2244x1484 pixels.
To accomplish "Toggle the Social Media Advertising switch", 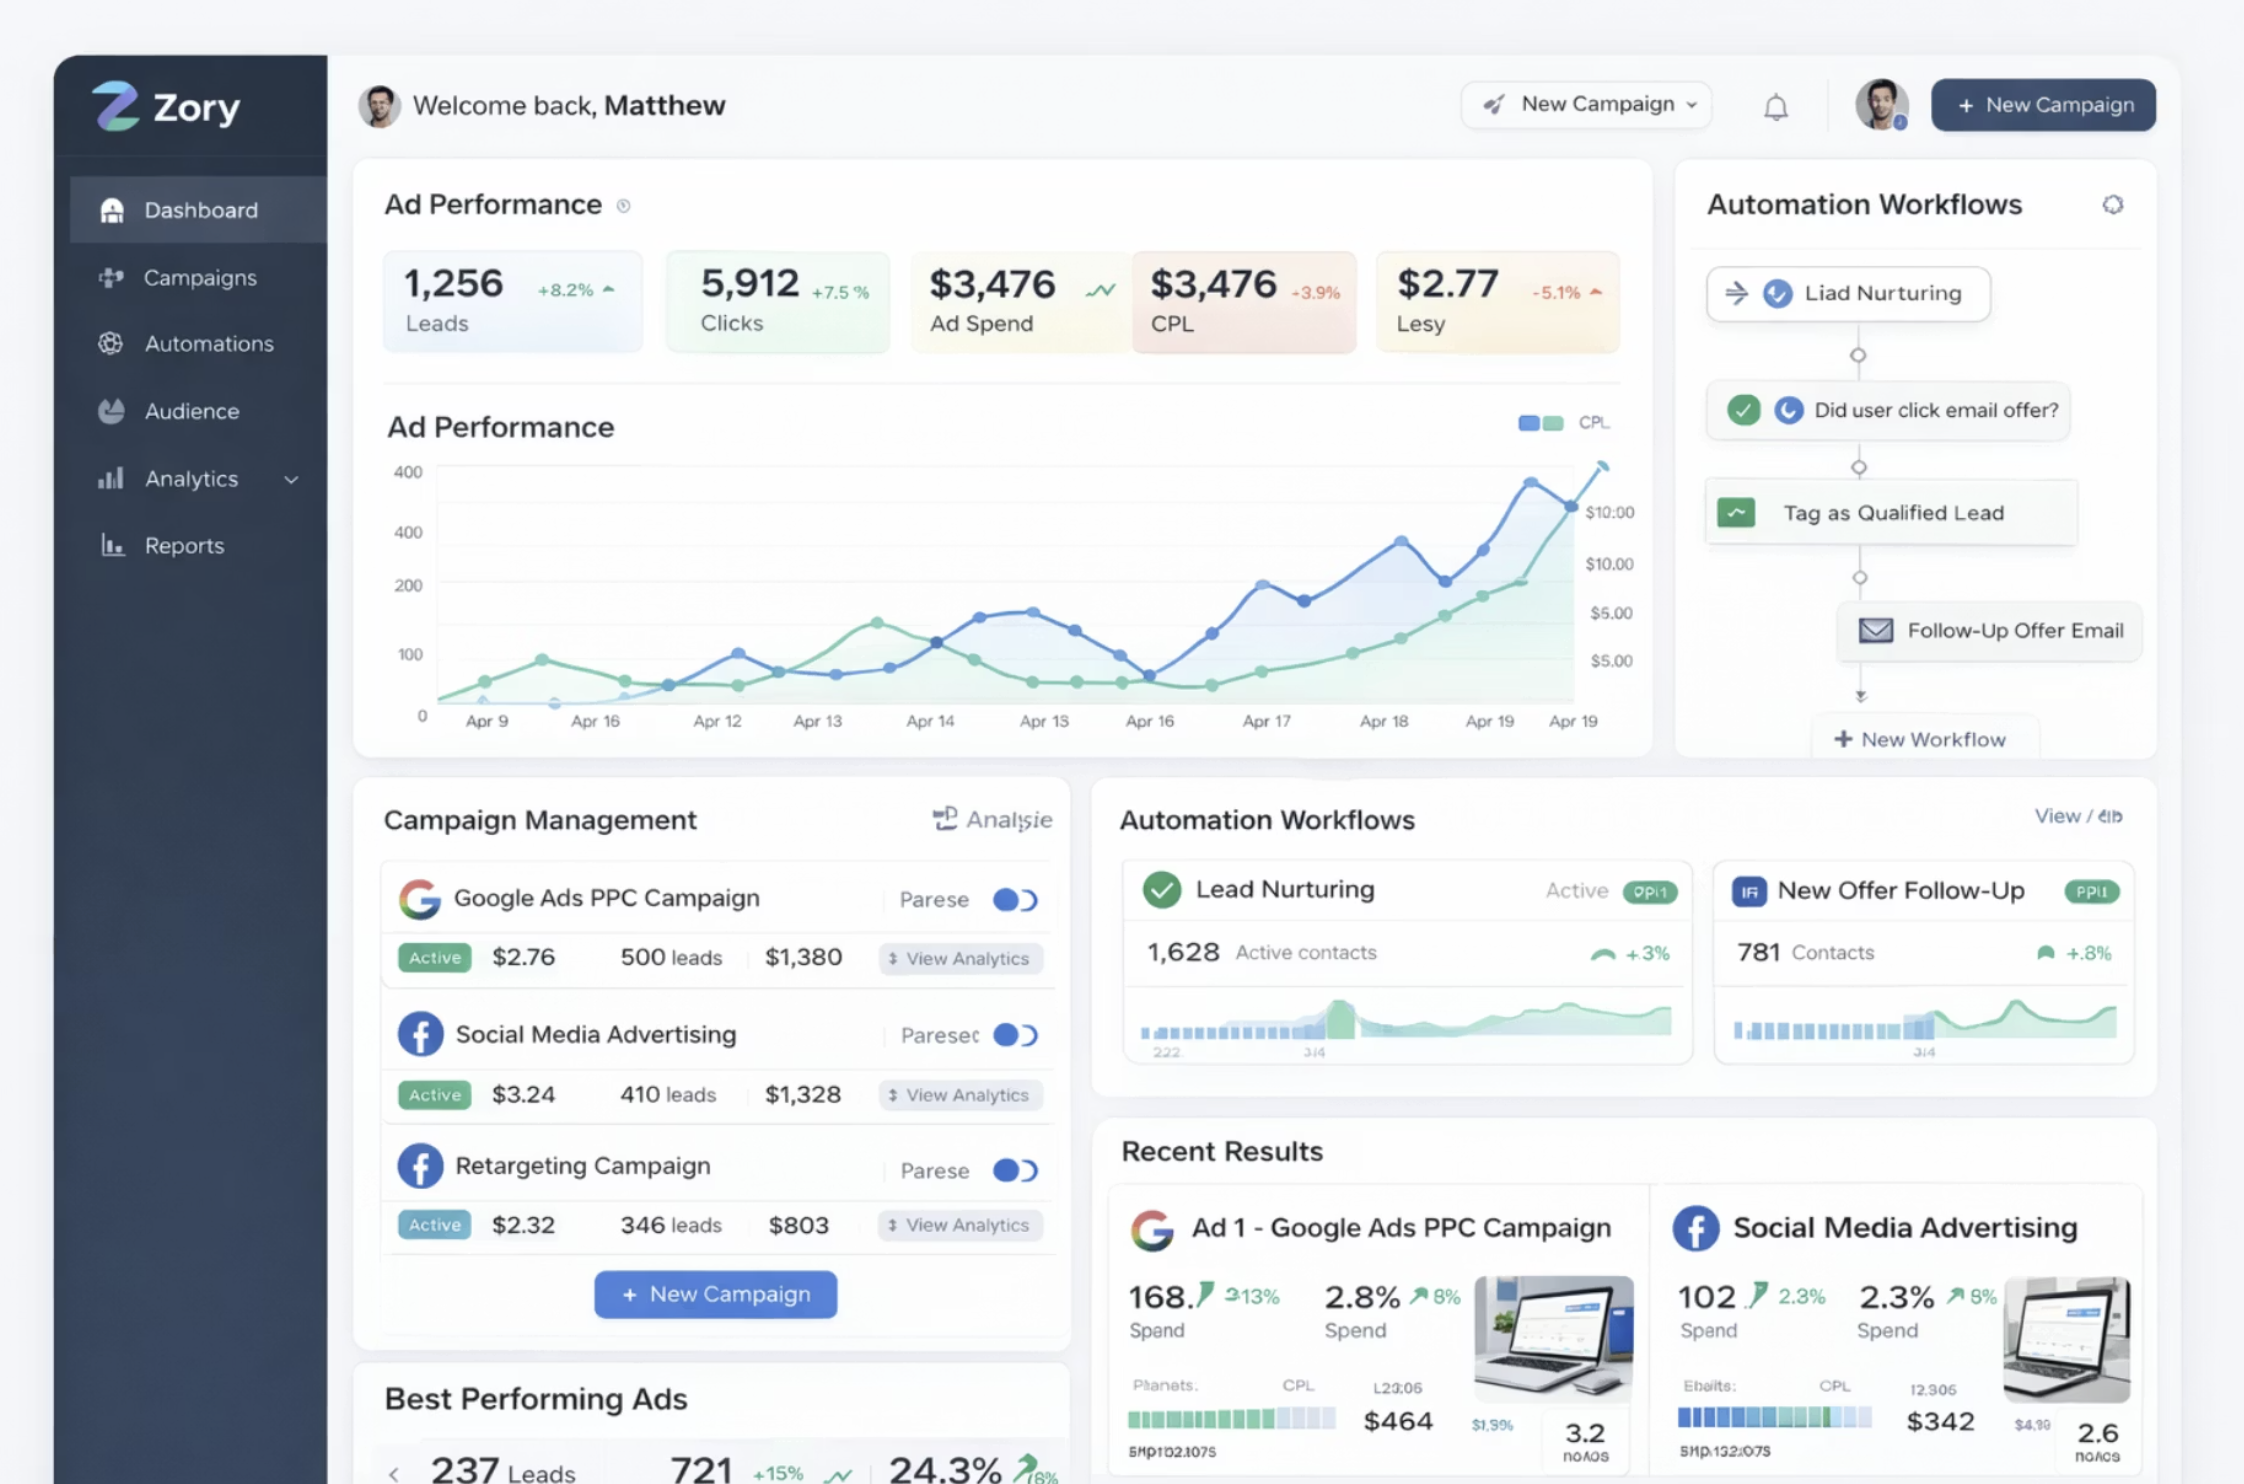I will (x=1015, y=1035).
